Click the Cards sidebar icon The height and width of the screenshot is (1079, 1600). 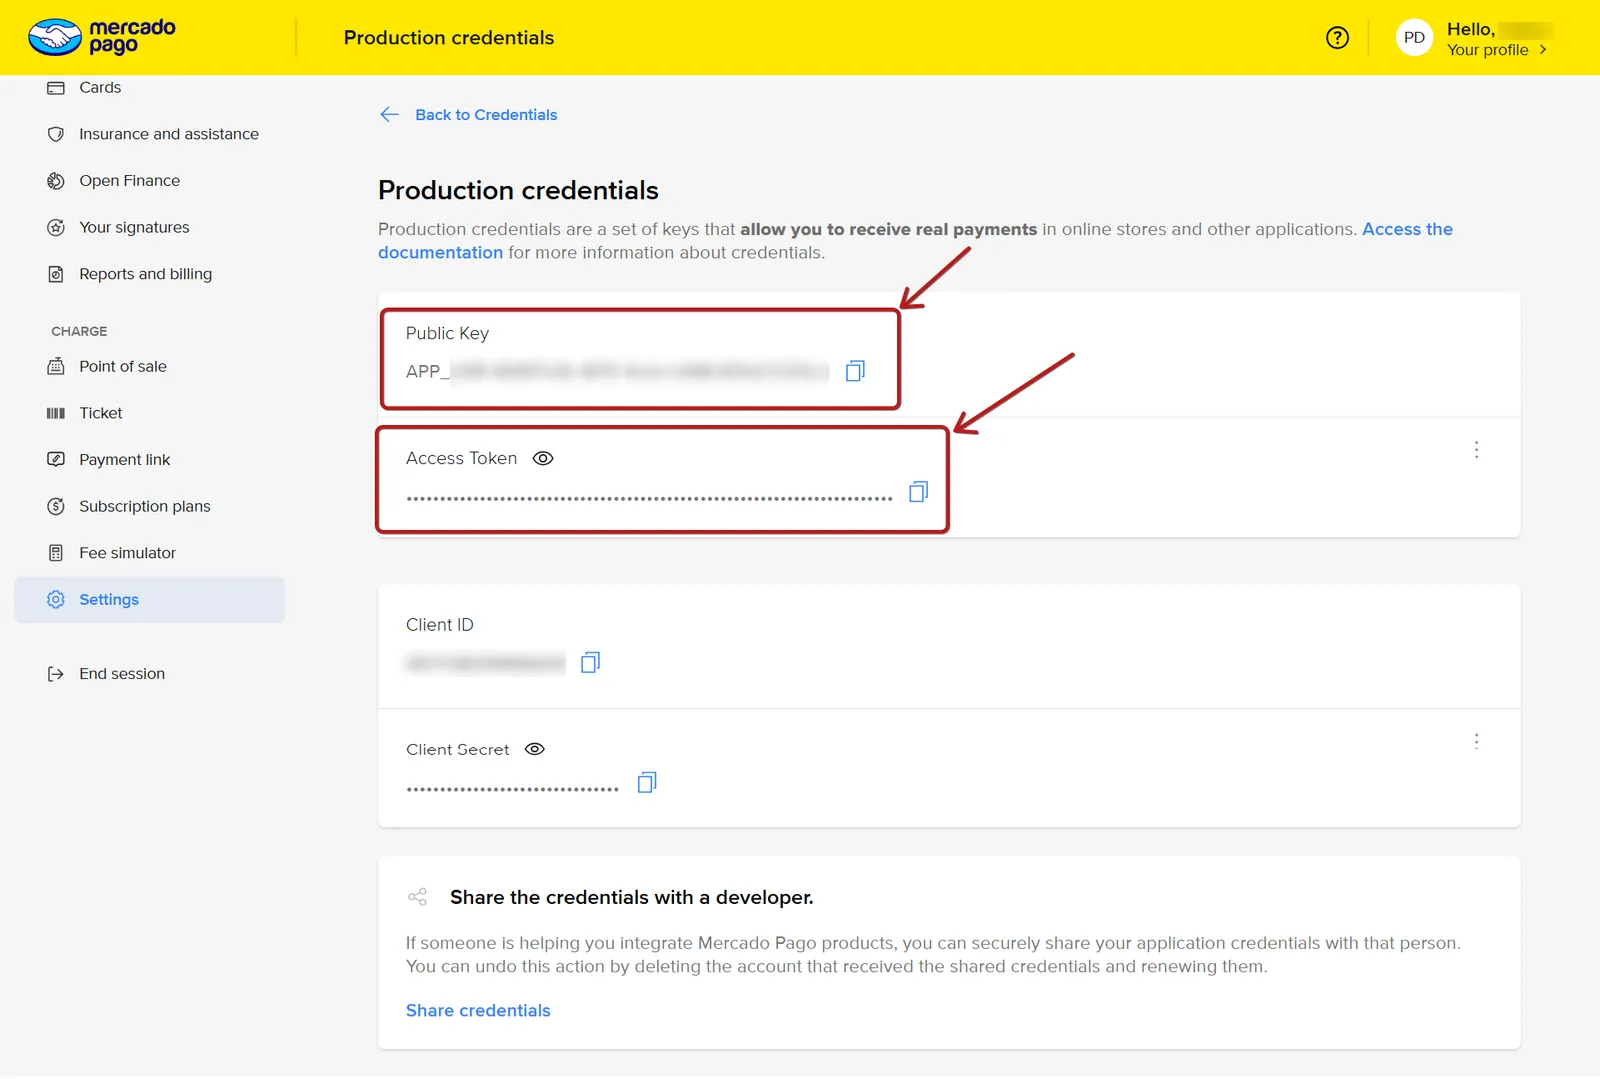(x=56, y=88)
